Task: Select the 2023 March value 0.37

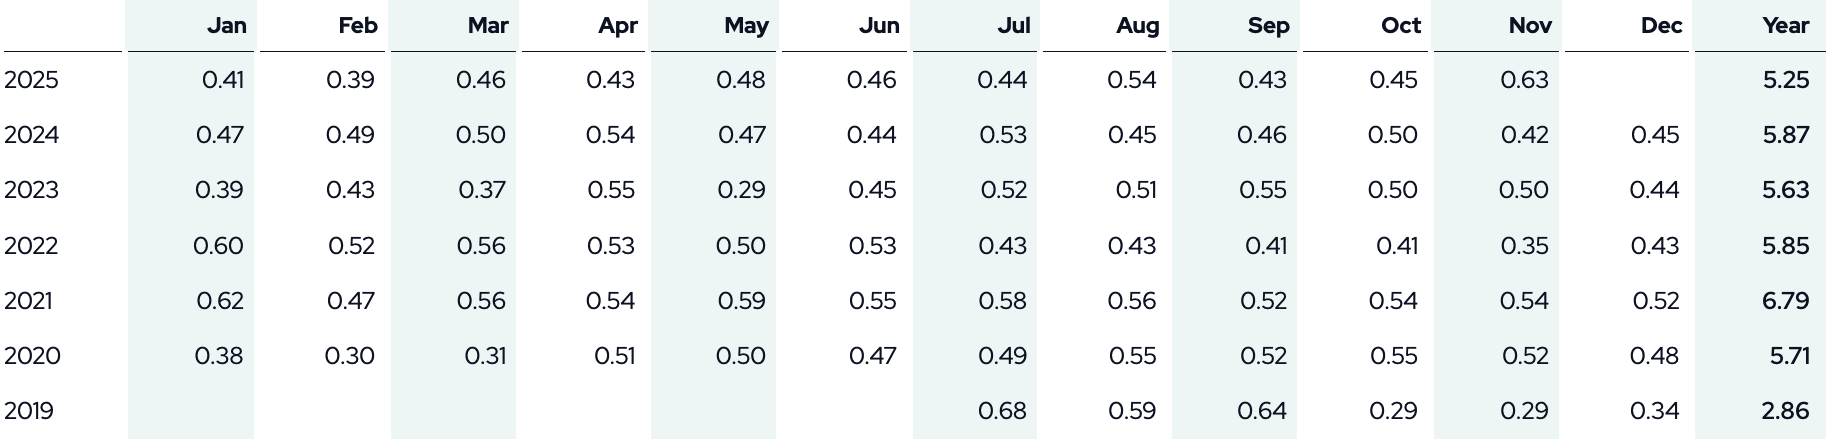Action: tap(482, 190)
